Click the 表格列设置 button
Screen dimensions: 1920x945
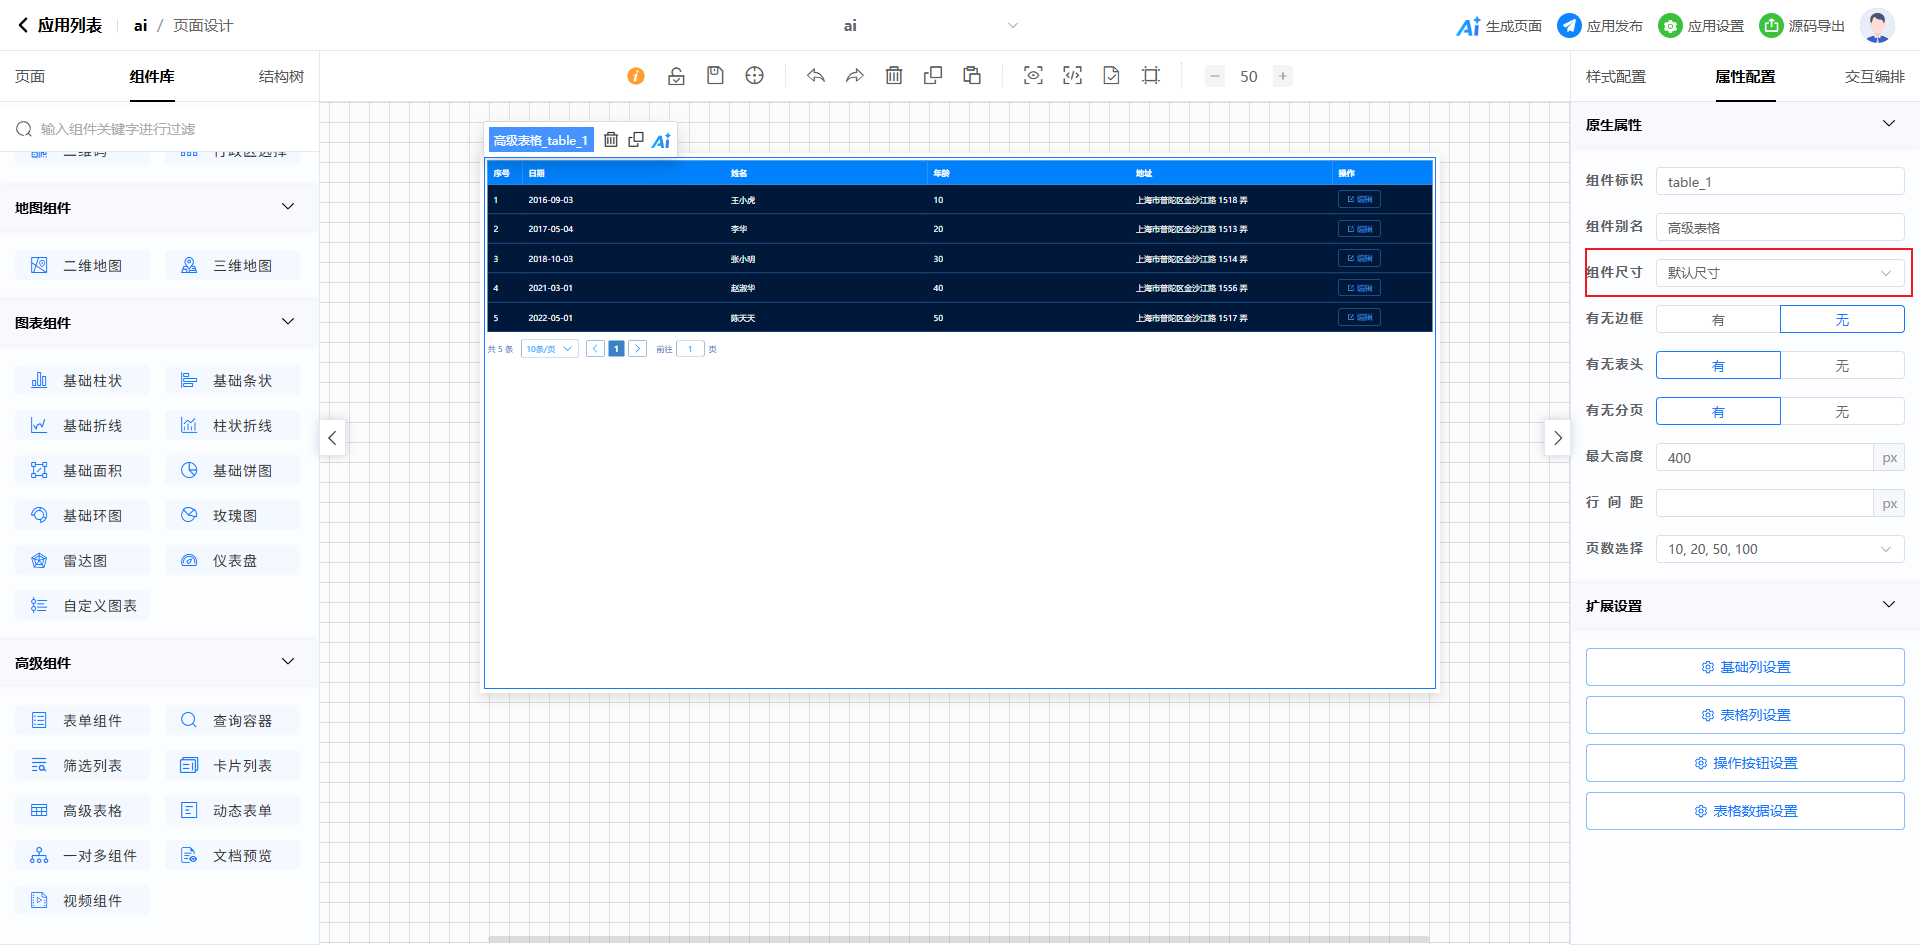[1745, 715]
